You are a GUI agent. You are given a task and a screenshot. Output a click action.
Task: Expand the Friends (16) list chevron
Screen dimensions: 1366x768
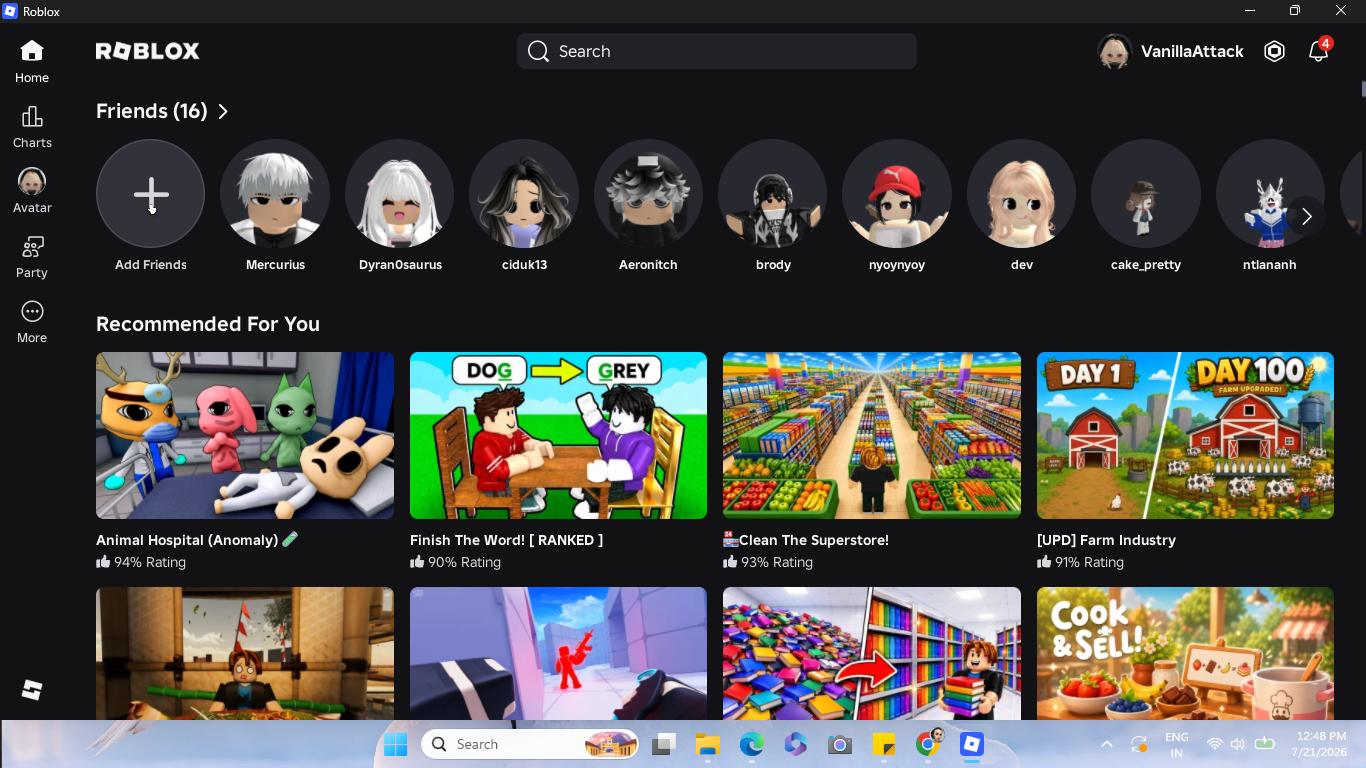tap(223, 111)
